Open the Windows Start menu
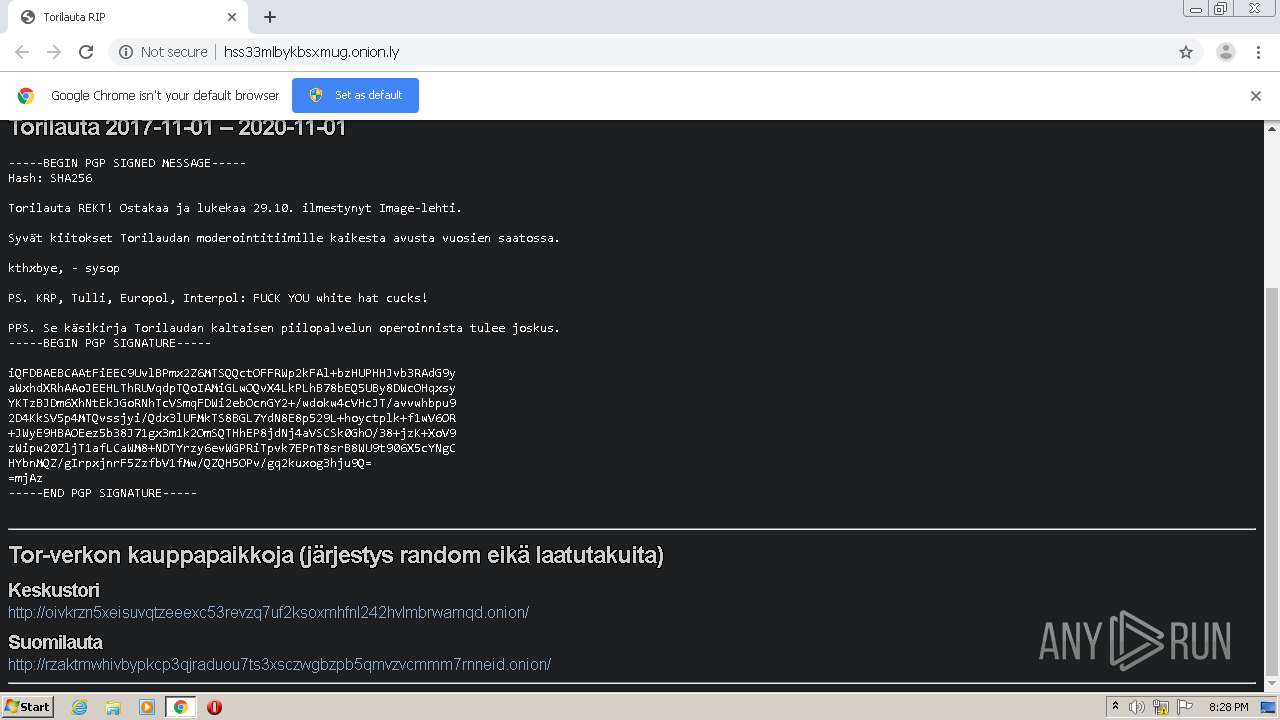 click(x=28, y=706)
